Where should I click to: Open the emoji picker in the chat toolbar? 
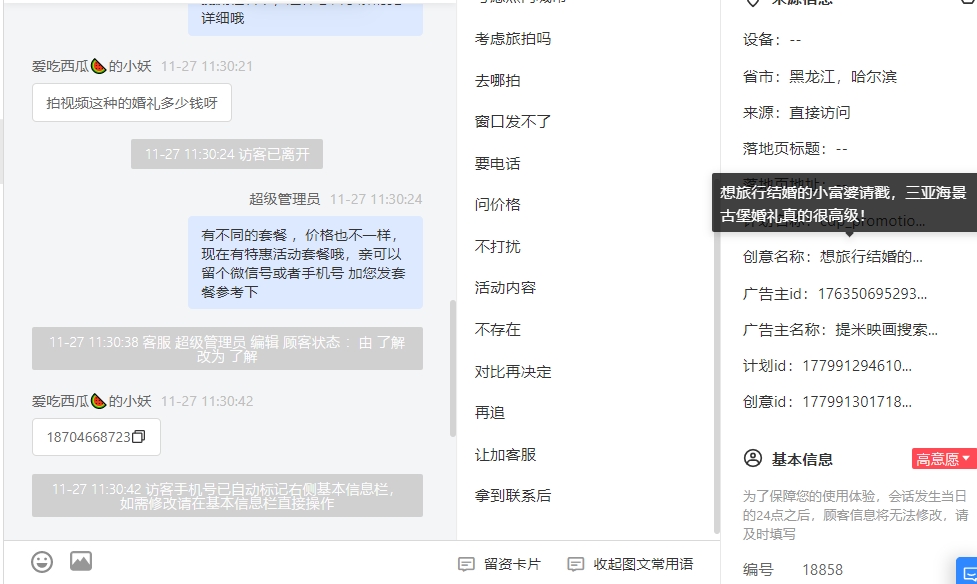[x=42, y=562]
